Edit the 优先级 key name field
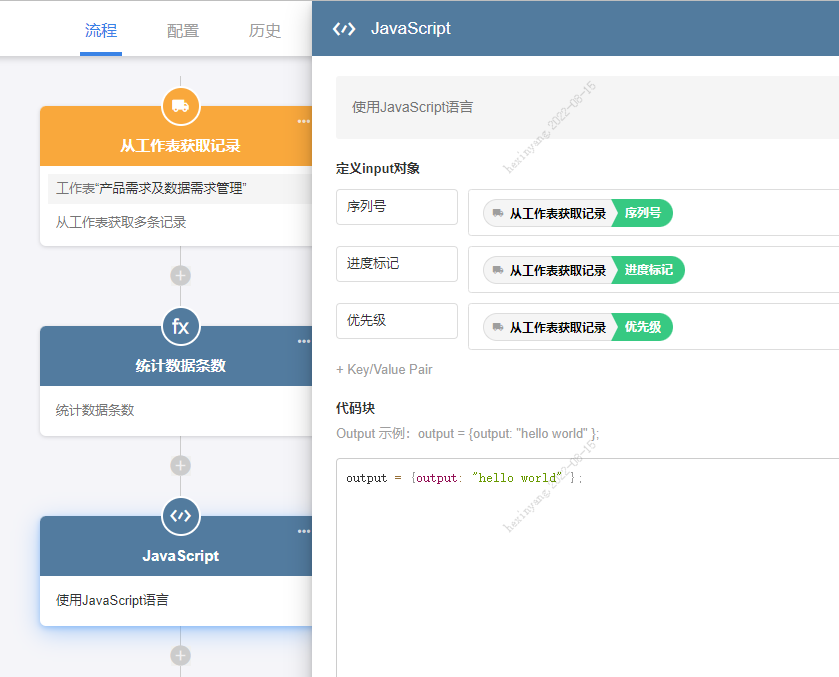The width and height of the screenshot is (839, 677). click(396, 321)
